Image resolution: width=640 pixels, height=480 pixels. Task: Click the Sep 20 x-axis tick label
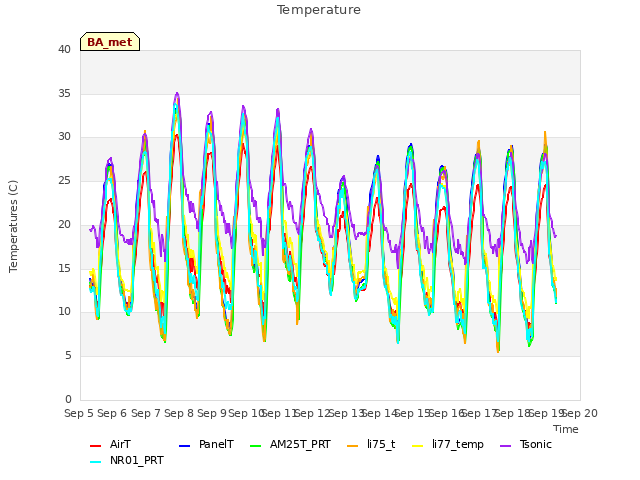(580, 413)
